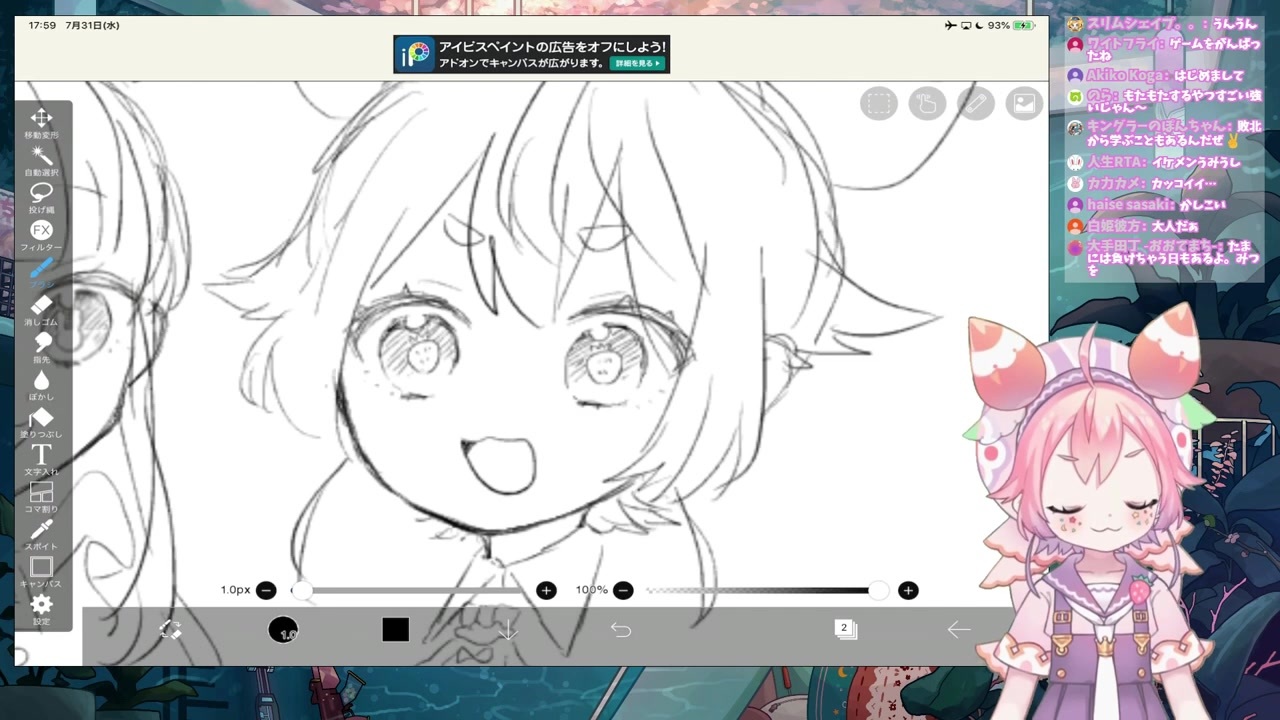The height and width of the screenshot is (720, 1280).
Task: Select the Transform (移動変形) tool
Action: tap(41, 123)
